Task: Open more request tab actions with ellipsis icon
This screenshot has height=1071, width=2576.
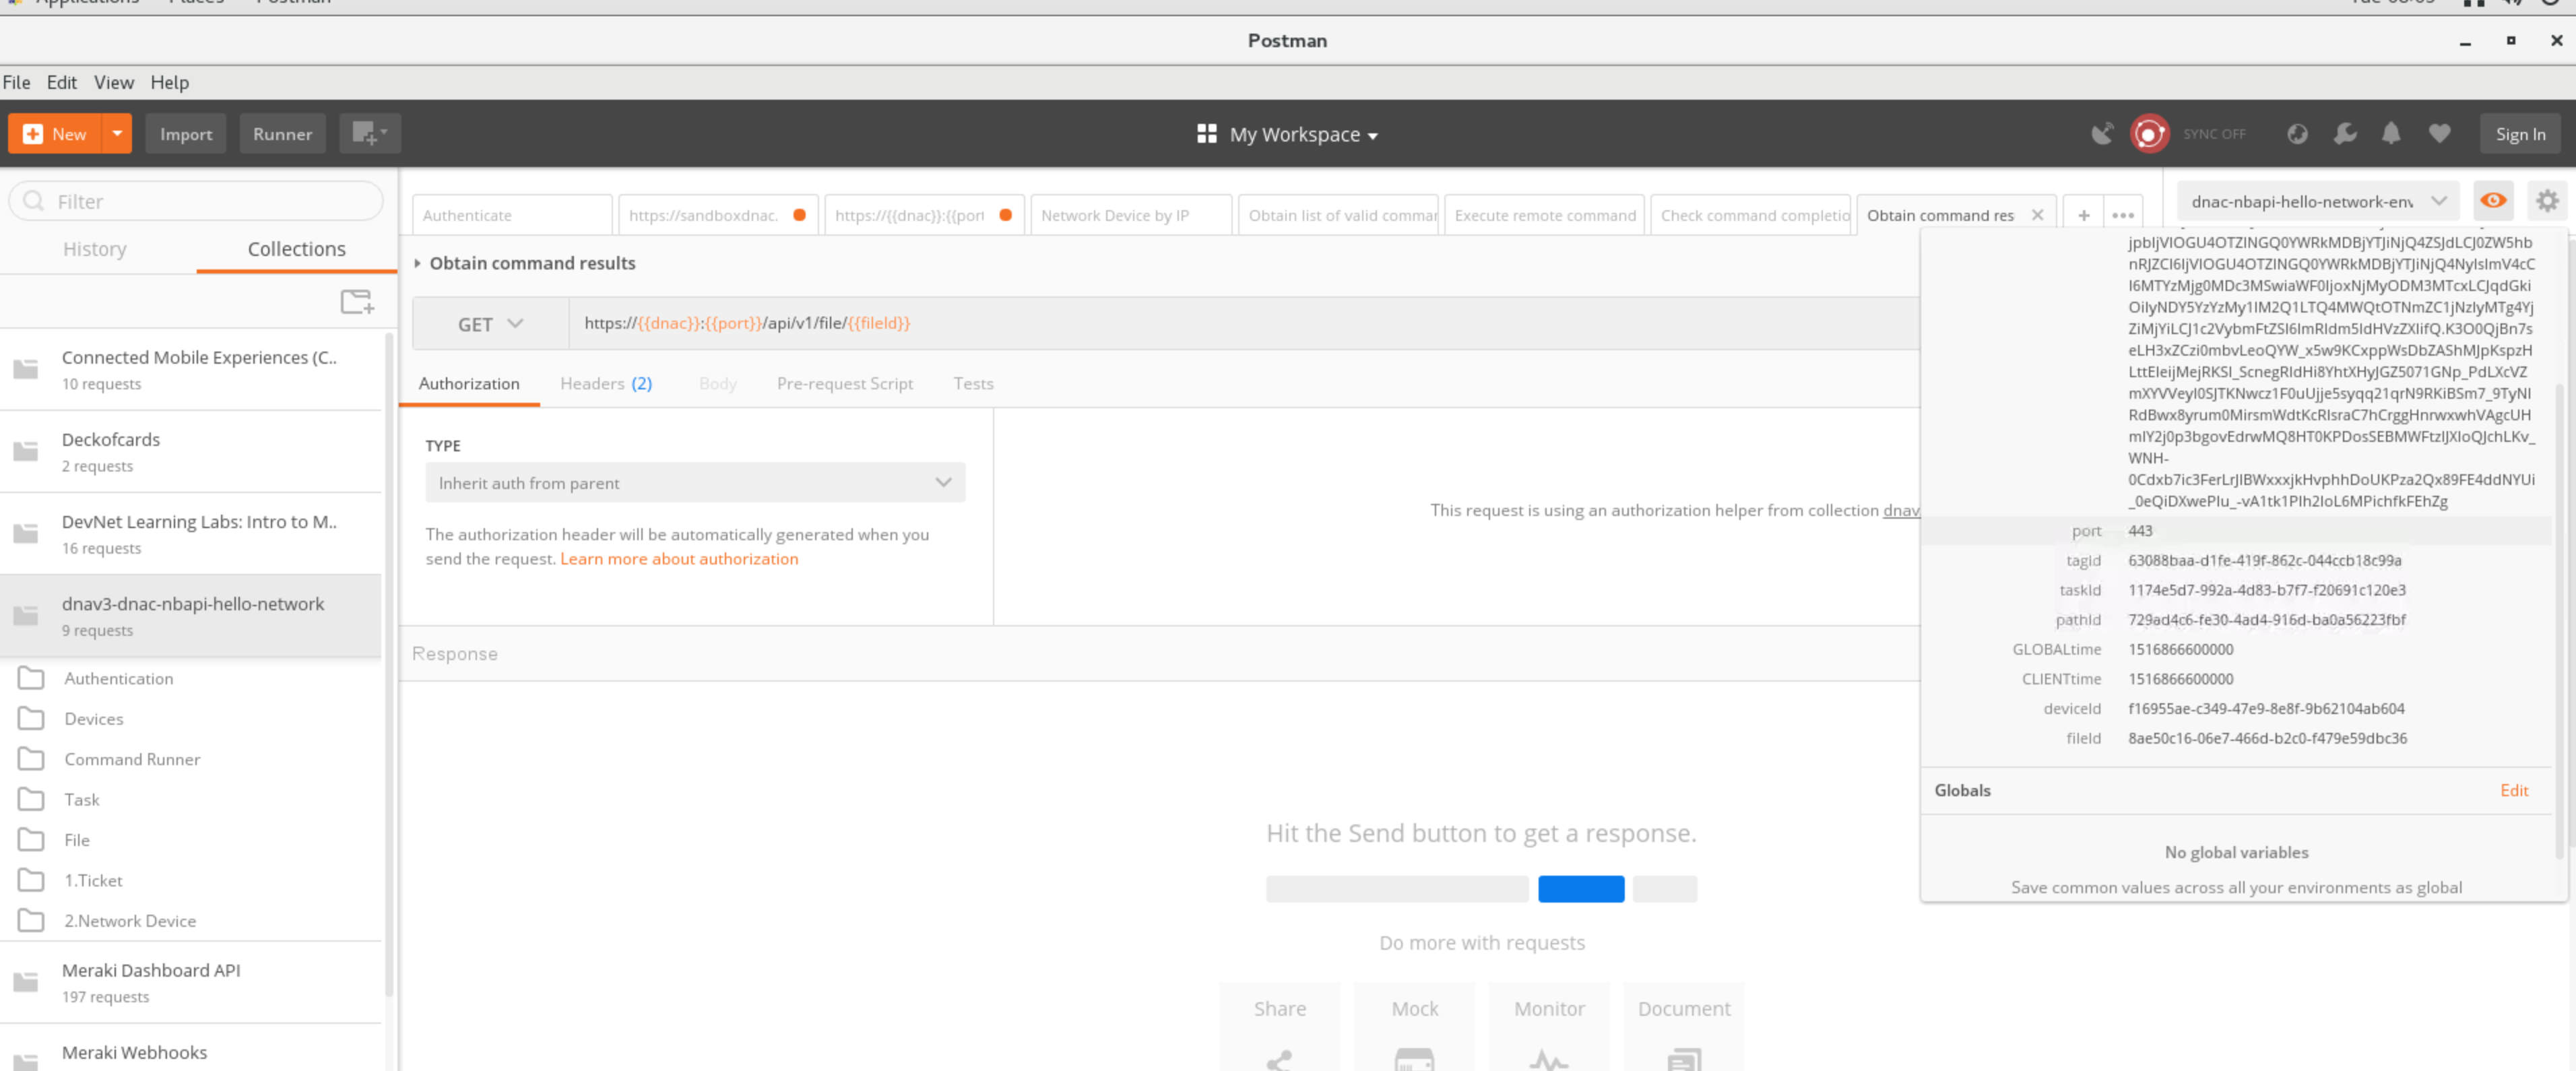Action: 2123,214
